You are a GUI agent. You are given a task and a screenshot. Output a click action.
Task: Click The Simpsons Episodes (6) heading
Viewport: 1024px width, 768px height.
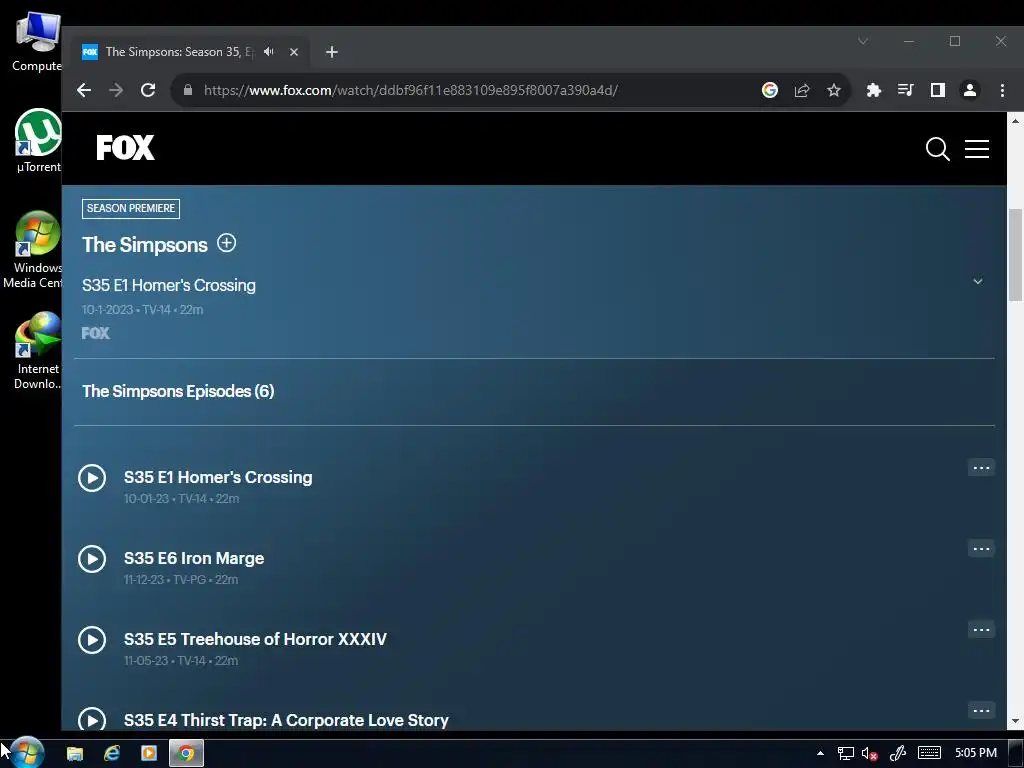coord(178,391)
